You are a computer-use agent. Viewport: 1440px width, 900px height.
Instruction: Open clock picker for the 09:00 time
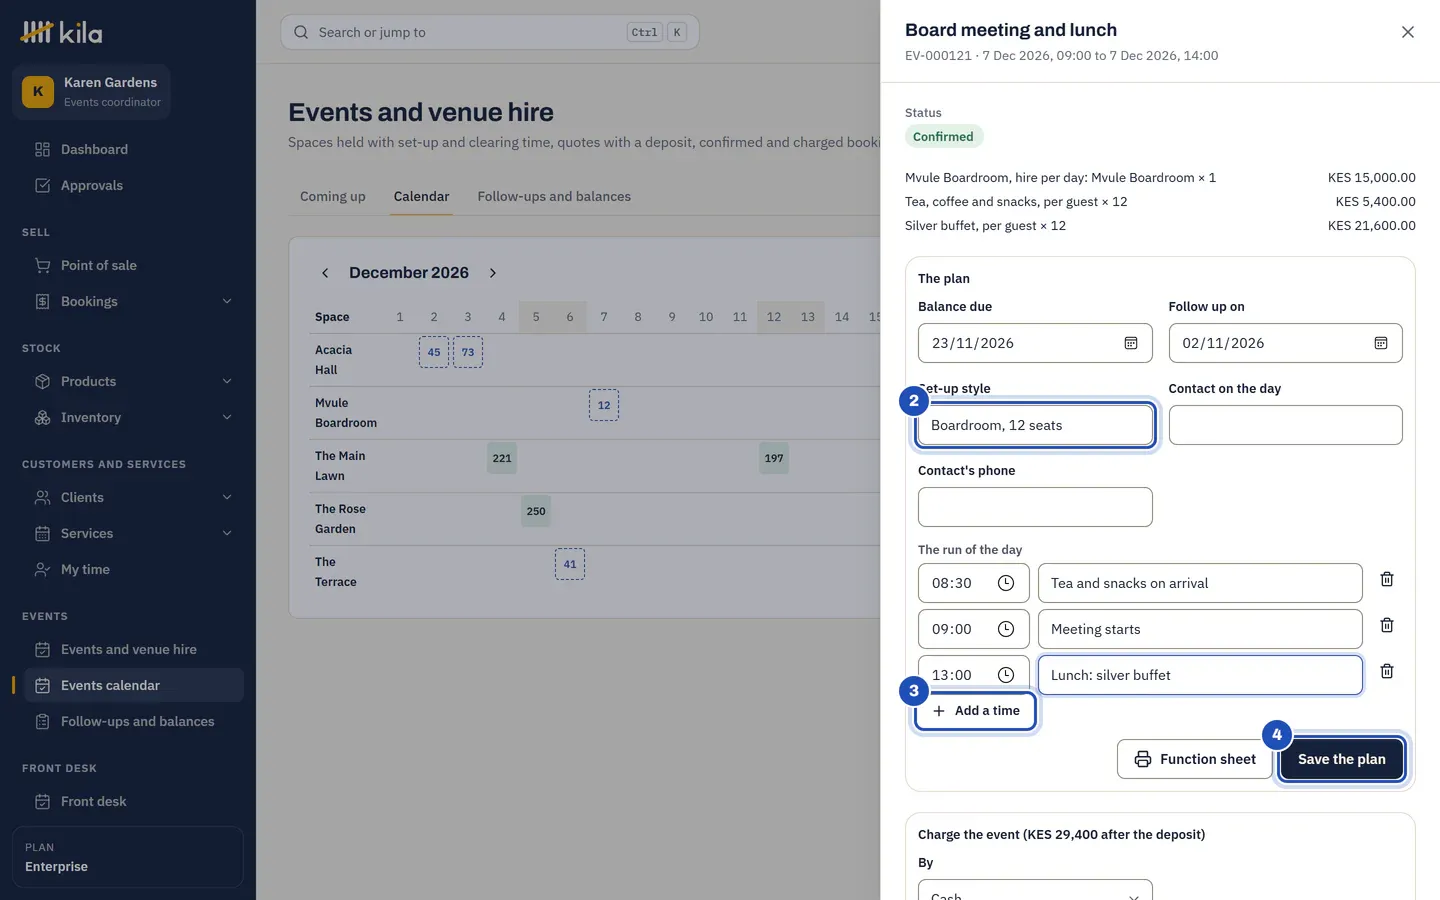1006,629
